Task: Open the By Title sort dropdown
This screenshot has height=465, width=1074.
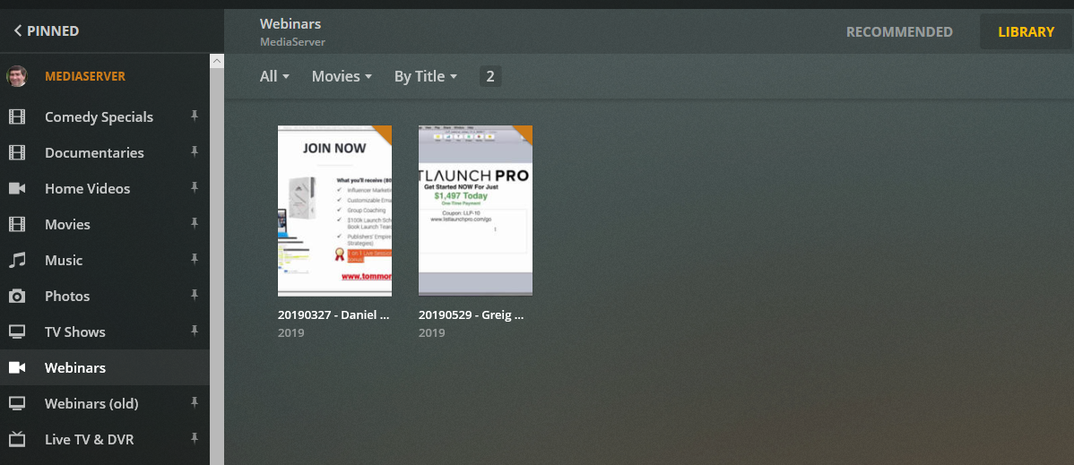Action: point(425,77)
